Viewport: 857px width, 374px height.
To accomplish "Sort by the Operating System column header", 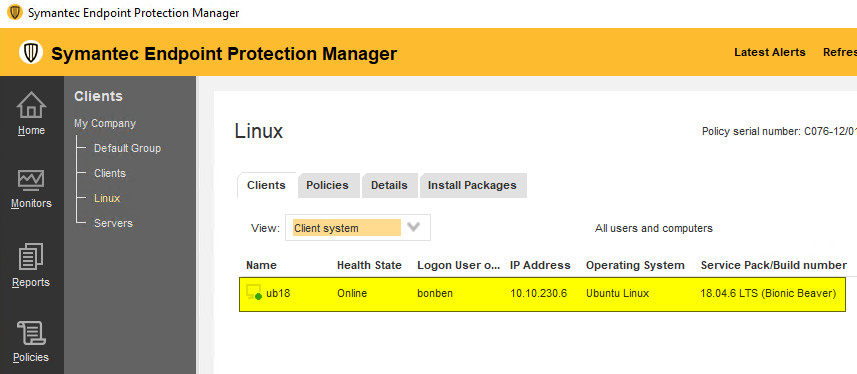I will (635, 265).
